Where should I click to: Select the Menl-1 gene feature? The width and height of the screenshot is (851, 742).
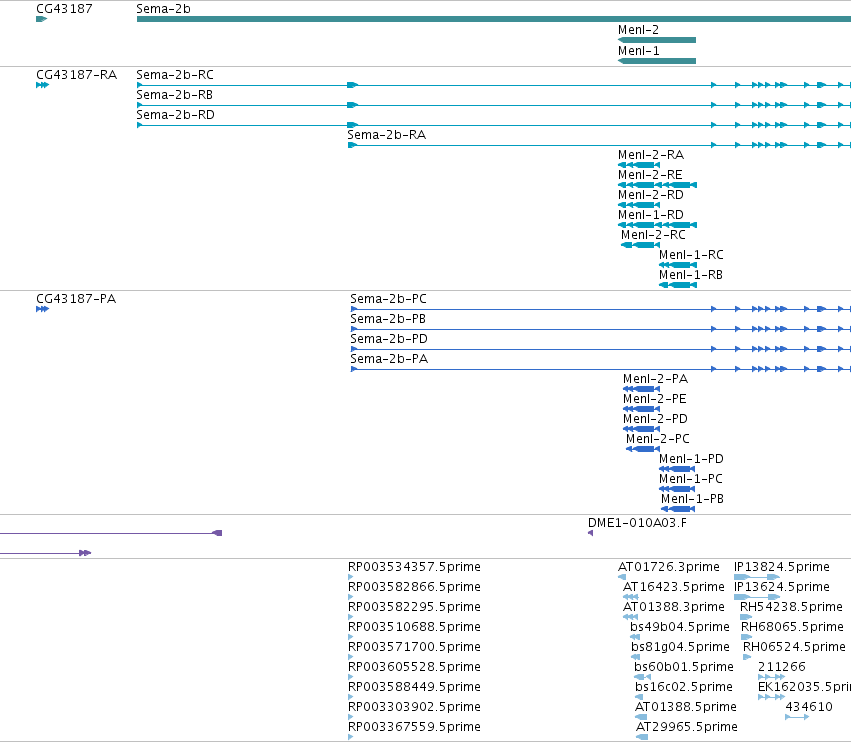point(657,61)
